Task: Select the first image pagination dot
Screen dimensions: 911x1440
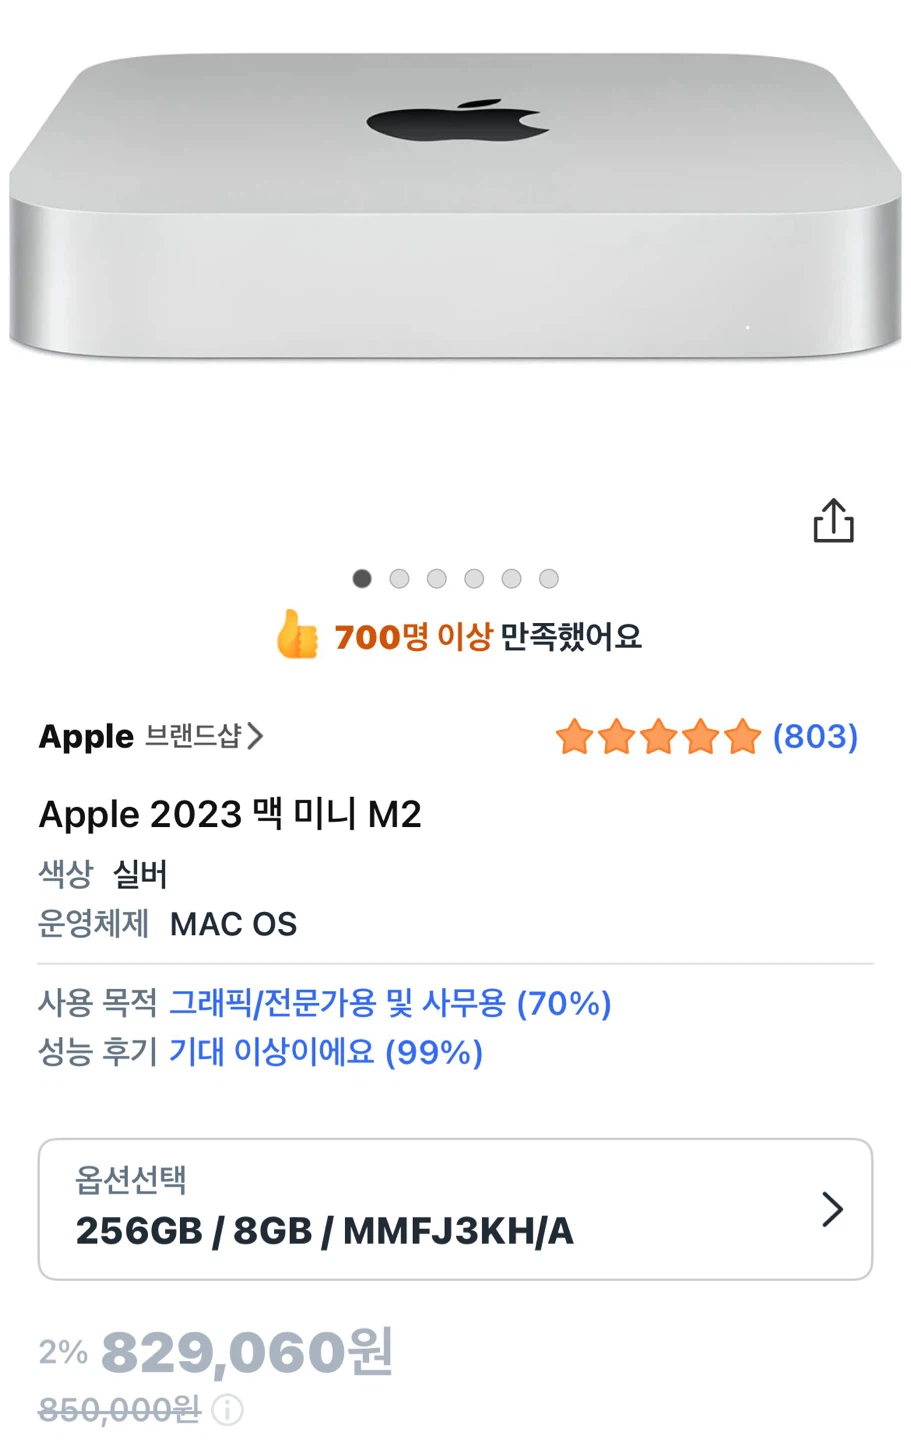Action: point(362,578)
